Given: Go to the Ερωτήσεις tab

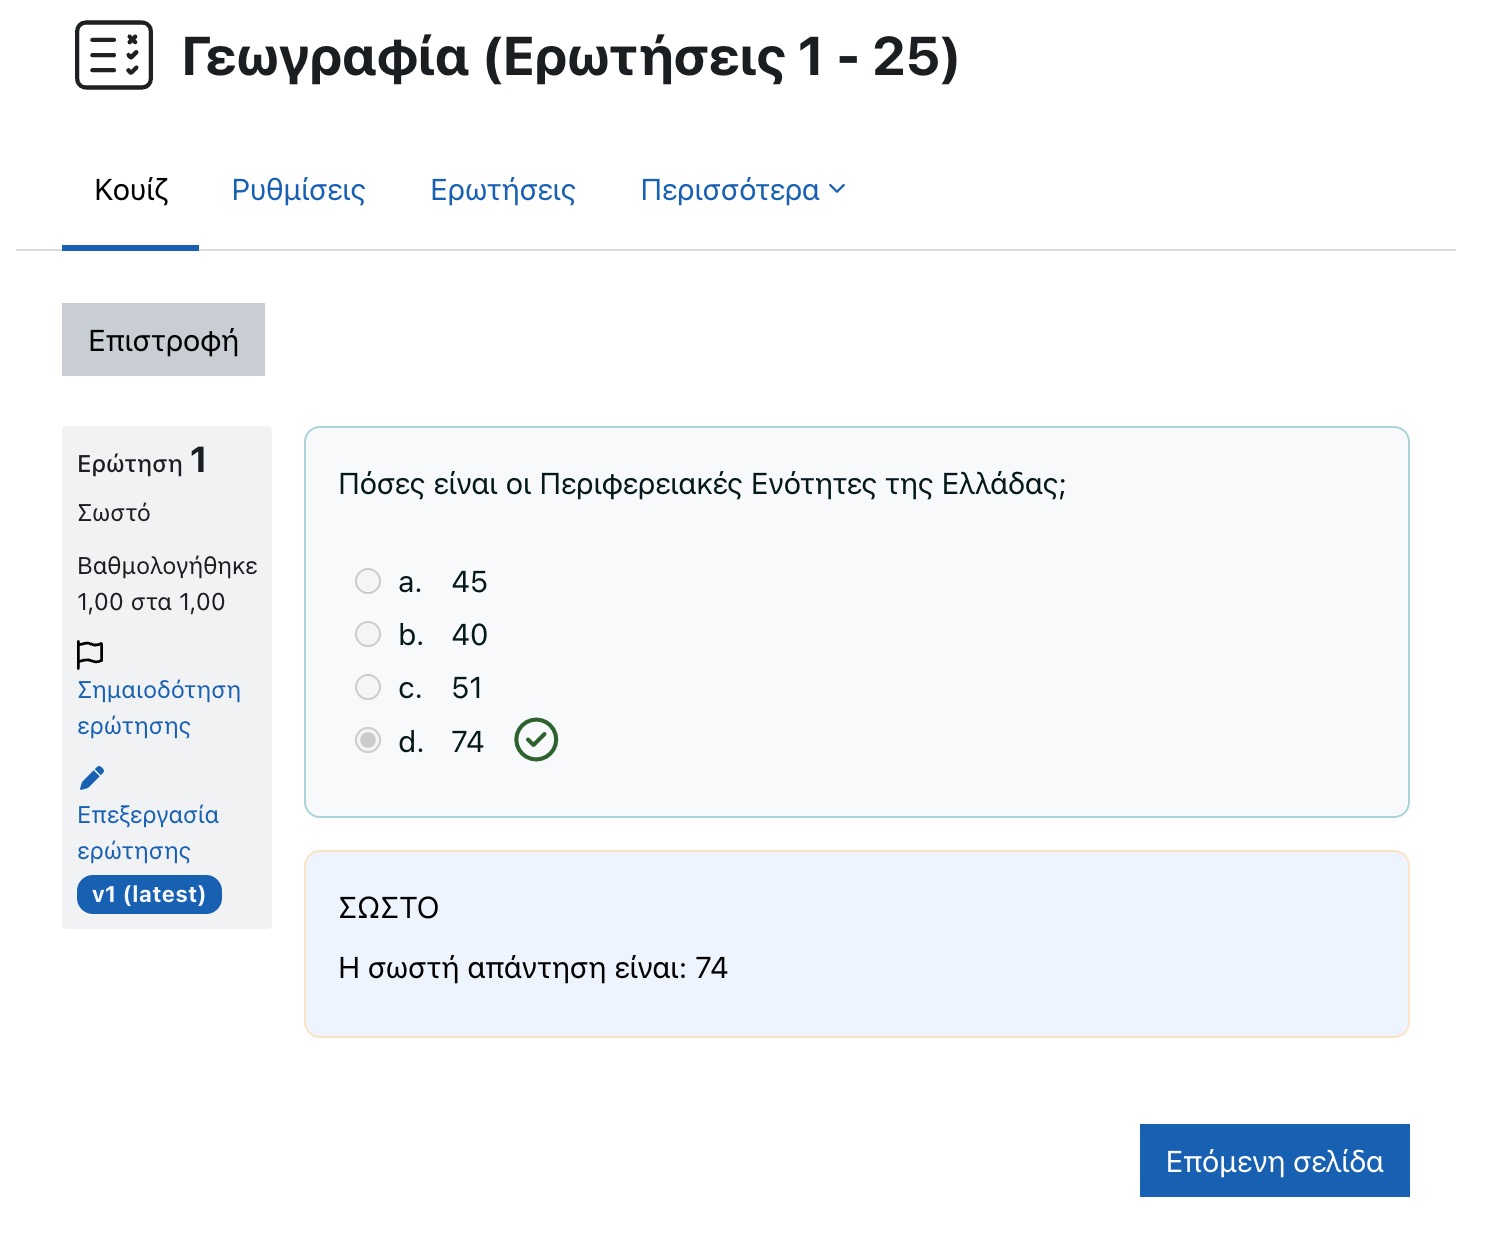Looking at the screenshot, I should click(503, 190).
